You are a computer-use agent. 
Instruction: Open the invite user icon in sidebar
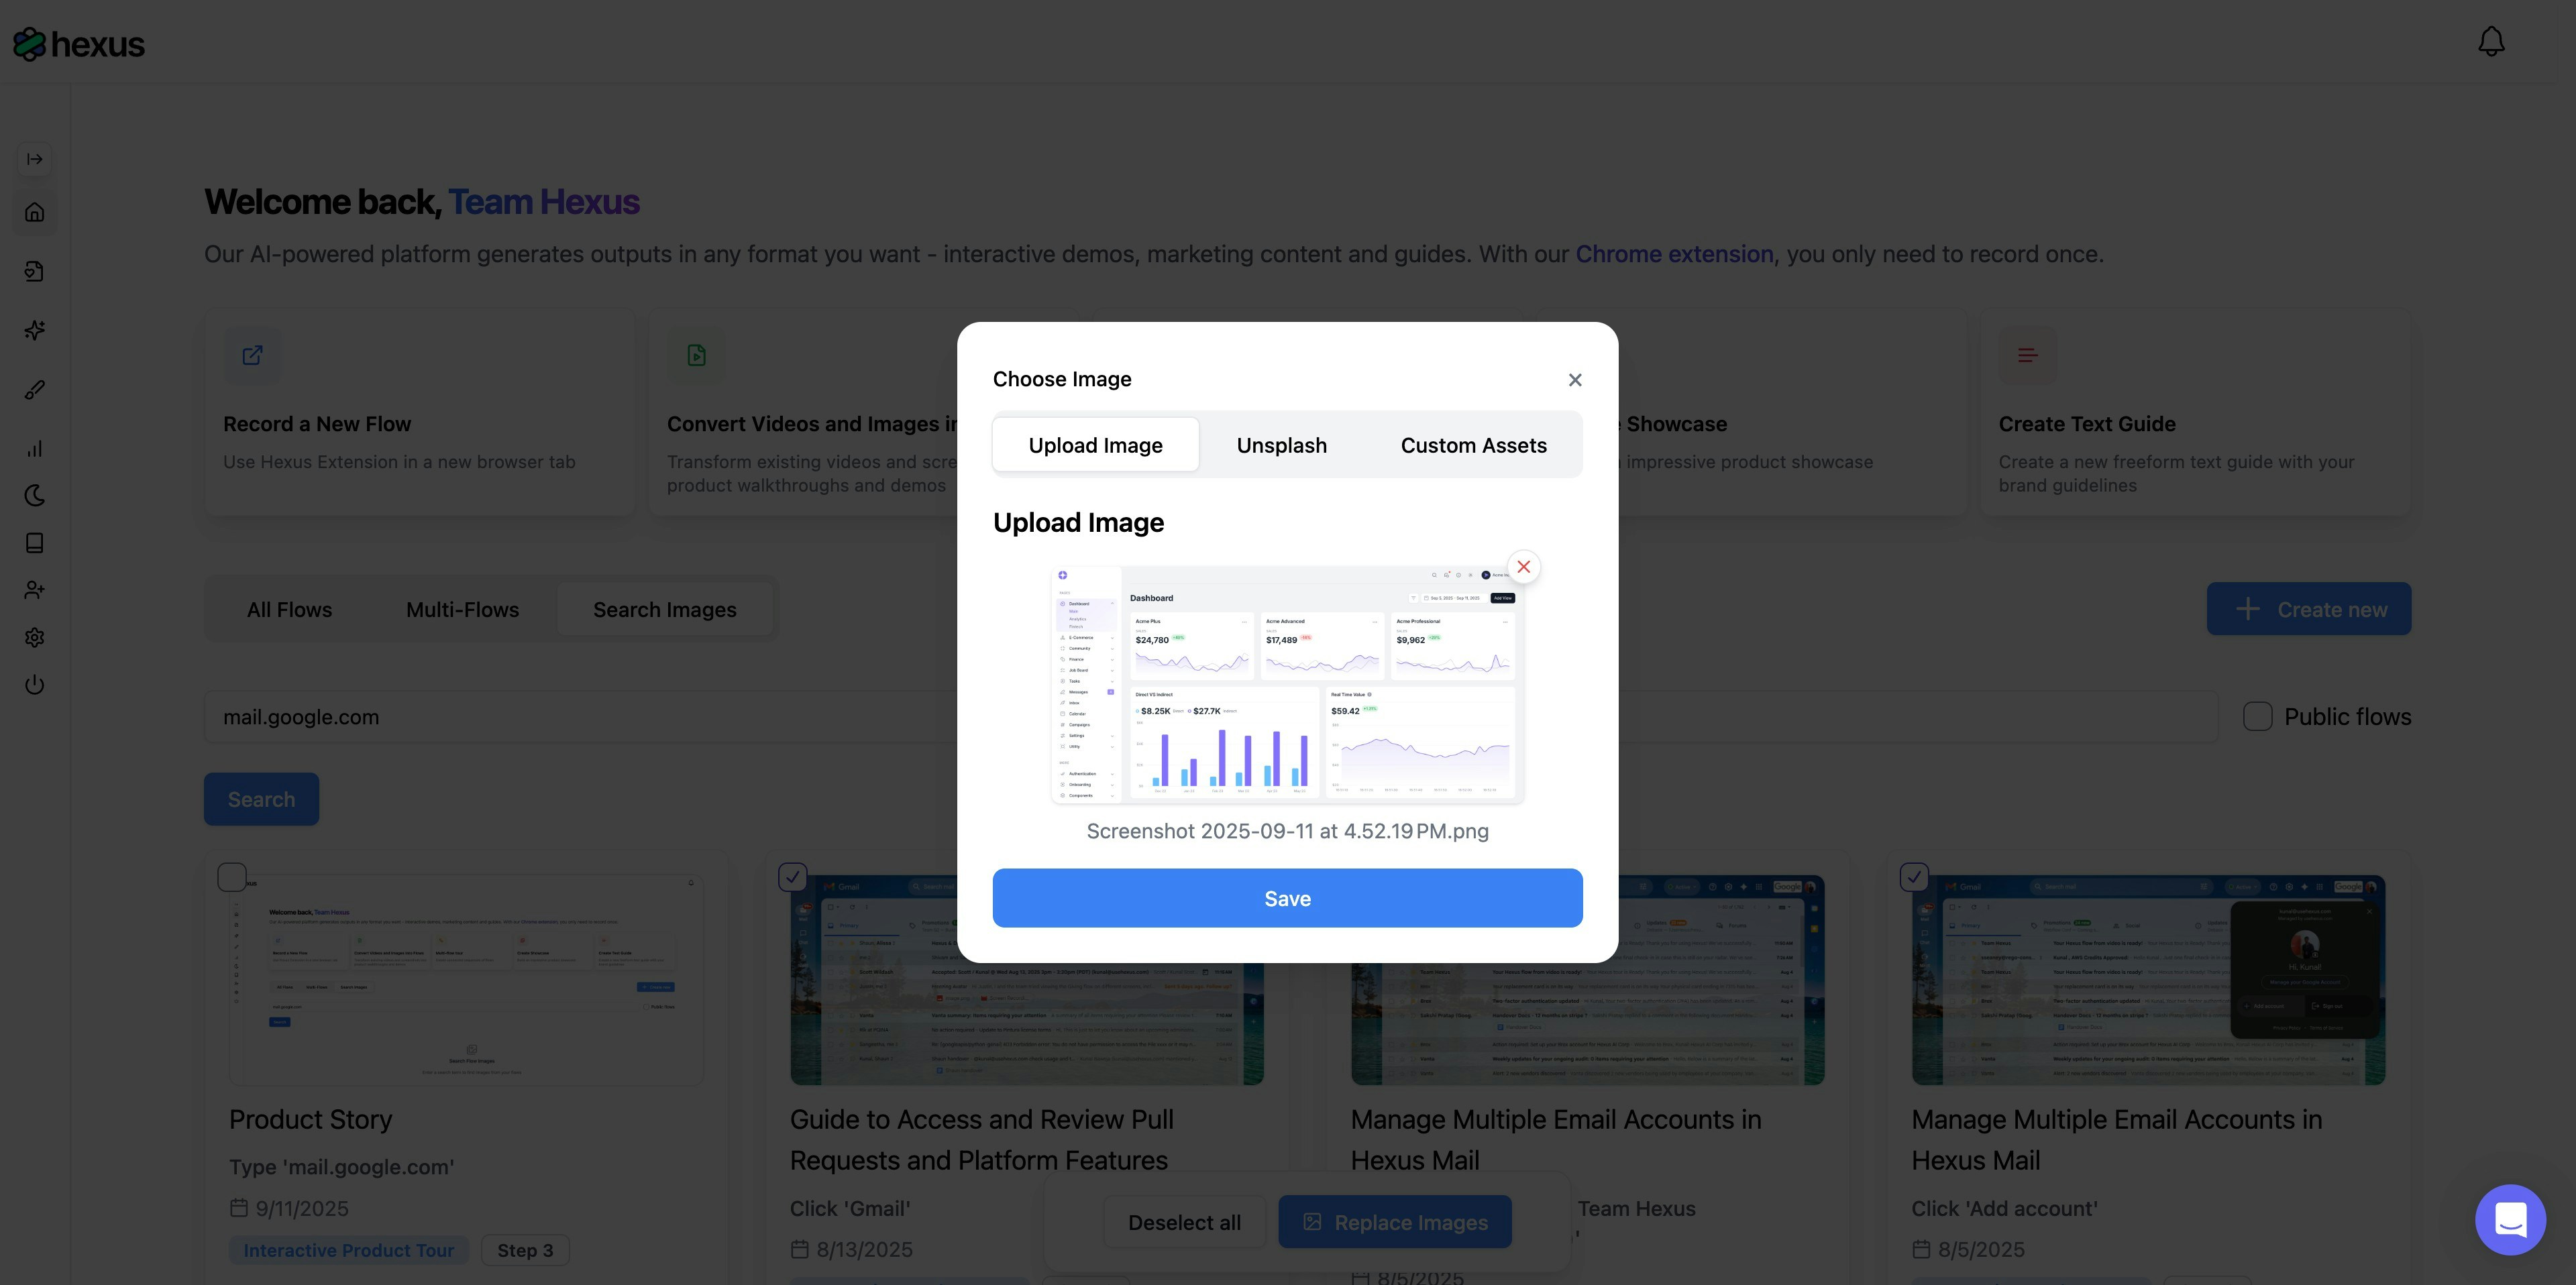tap(35, 590)
